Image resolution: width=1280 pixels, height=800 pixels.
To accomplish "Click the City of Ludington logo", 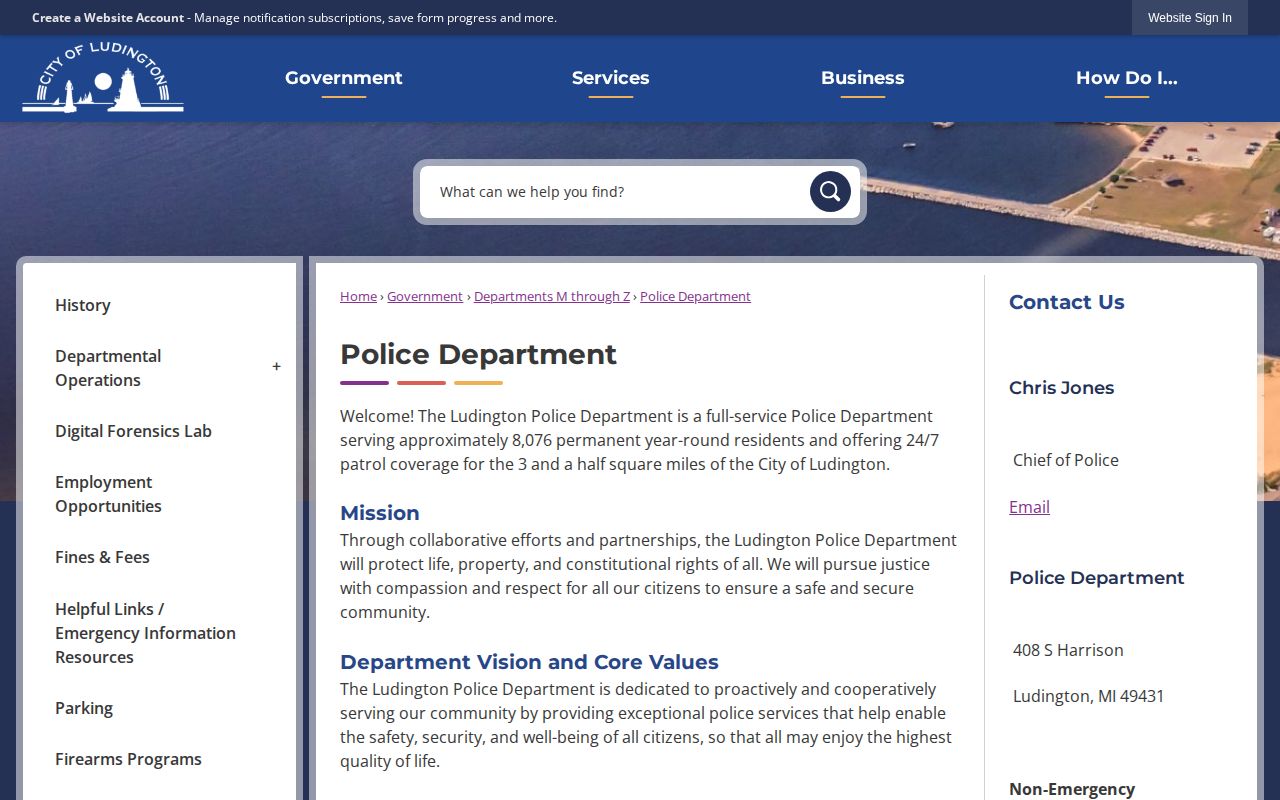I will coord(103,77).
